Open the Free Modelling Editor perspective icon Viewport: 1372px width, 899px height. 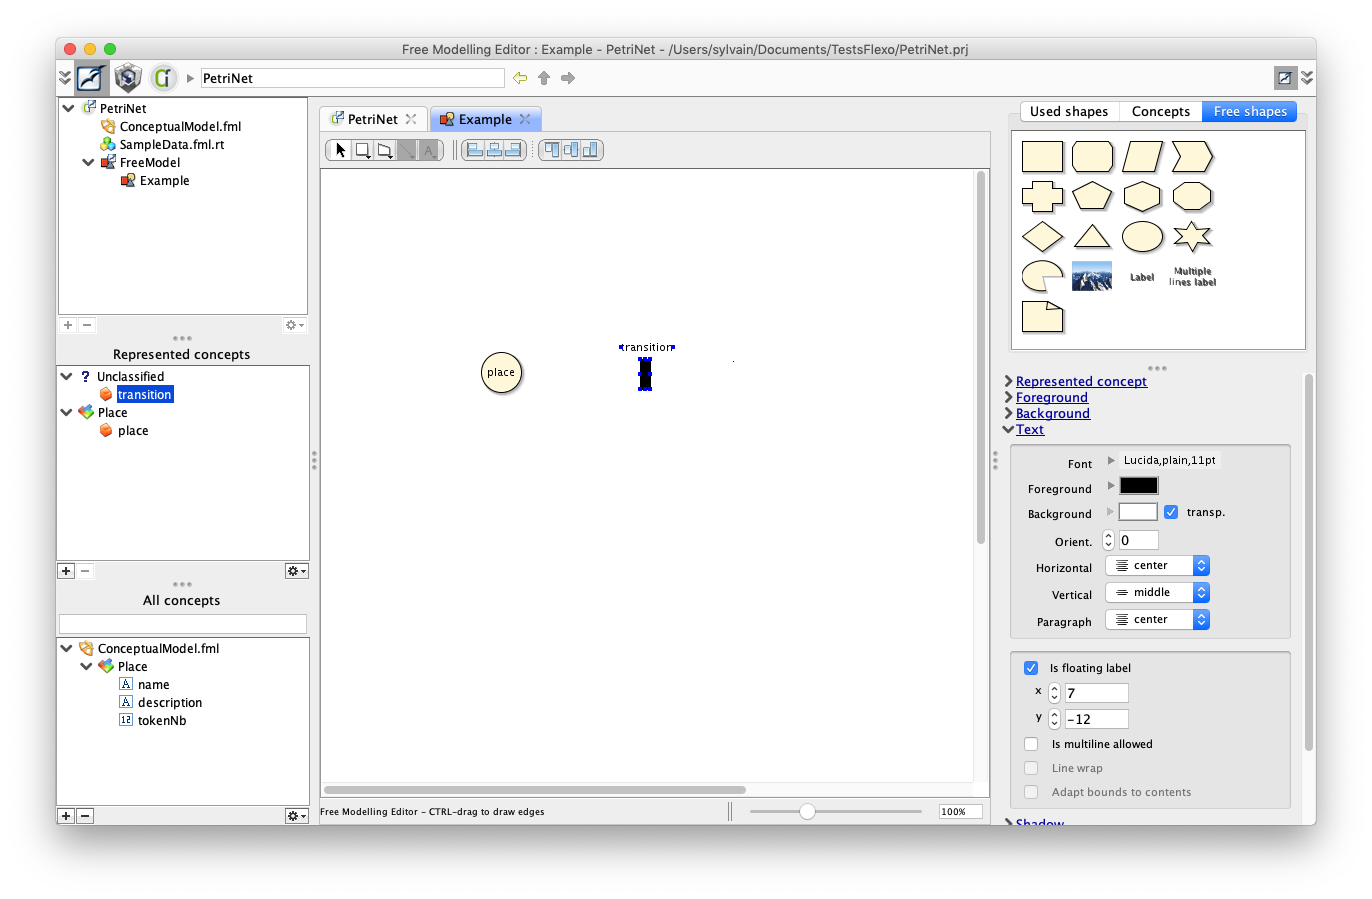pos(91,78)
